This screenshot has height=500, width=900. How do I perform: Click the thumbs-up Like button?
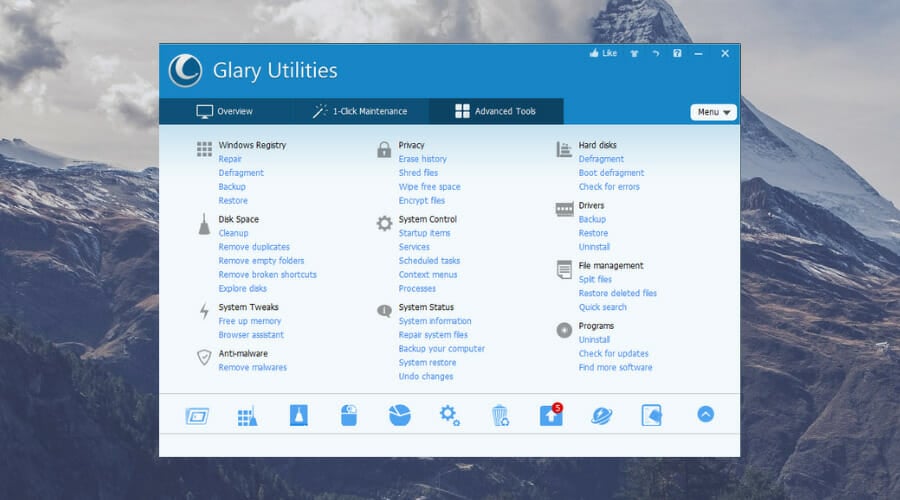[603, 53]
